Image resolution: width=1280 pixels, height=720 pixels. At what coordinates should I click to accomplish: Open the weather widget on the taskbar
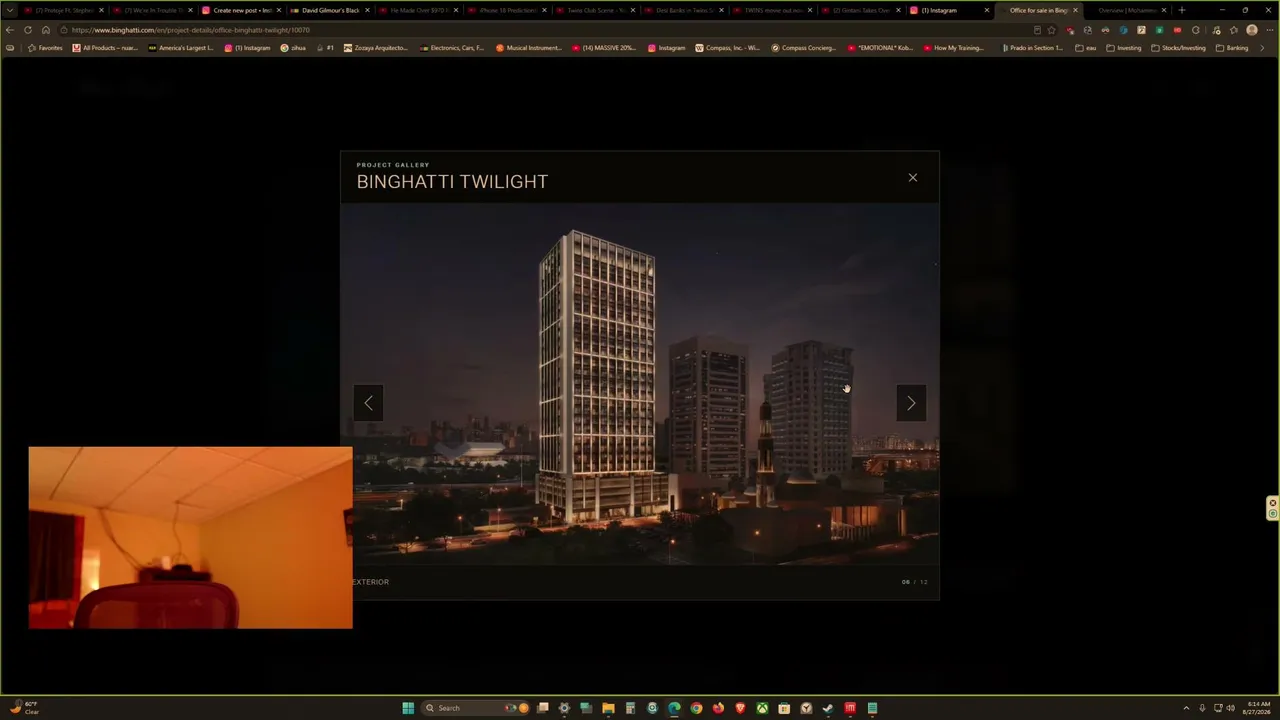22,708
